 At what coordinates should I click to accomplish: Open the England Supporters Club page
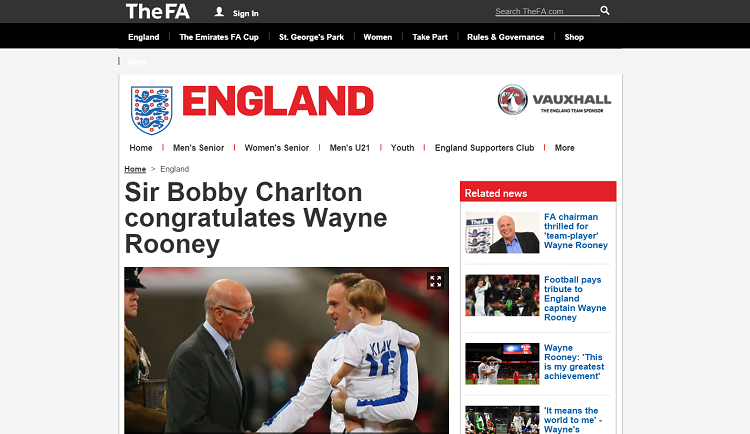[x=484, y=148]
